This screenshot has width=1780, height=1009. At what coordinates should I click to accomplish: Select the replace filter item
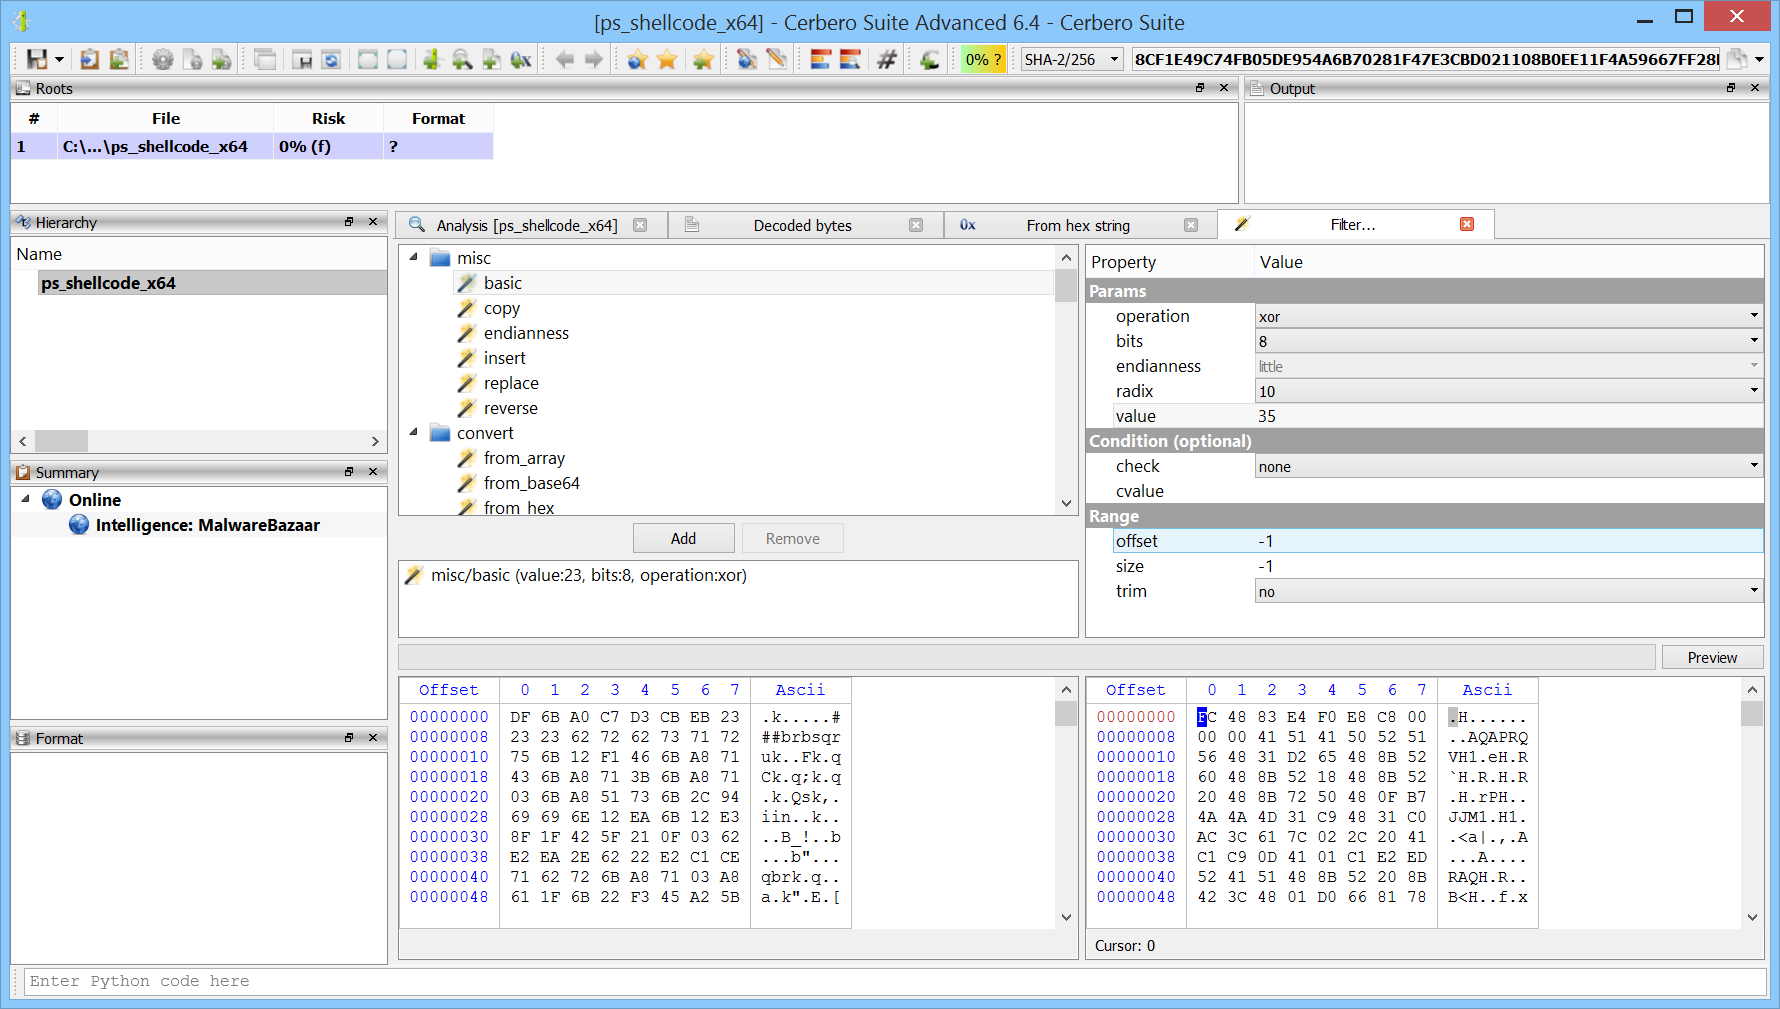tap(511, 383)
